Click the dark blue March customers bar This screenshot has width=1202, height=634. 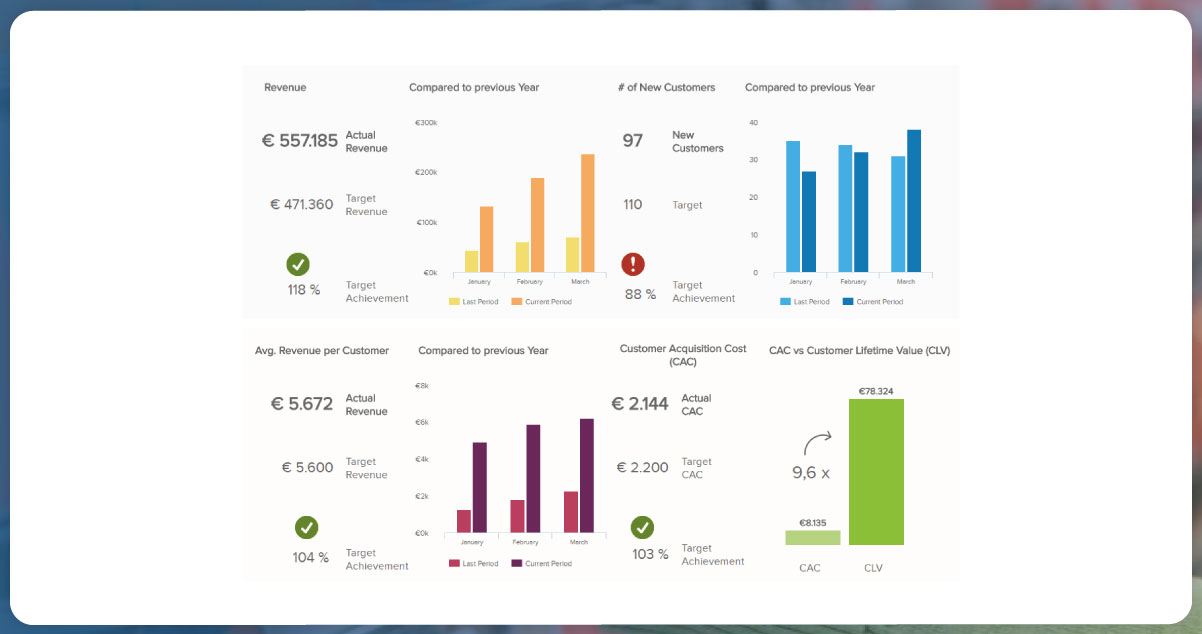(914, 201)
